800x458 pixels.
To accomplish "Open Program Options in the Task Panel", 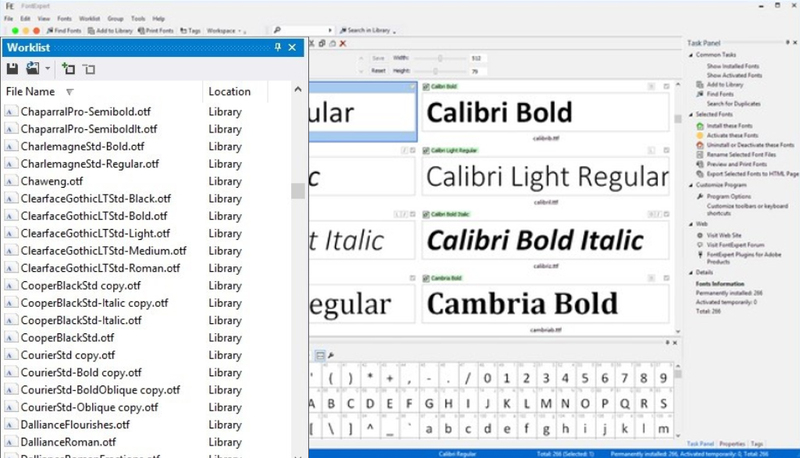I will (729, 196).
